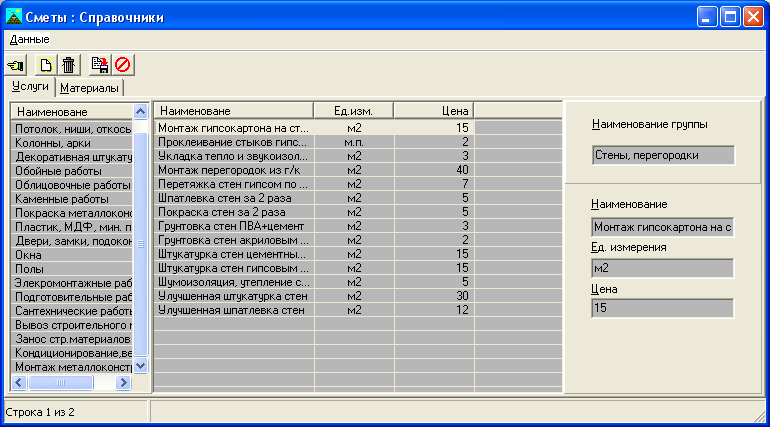Click the right horizontal scroll arrow
The image size is (770, 427).
pyautogui.click(x=123, y=382)
